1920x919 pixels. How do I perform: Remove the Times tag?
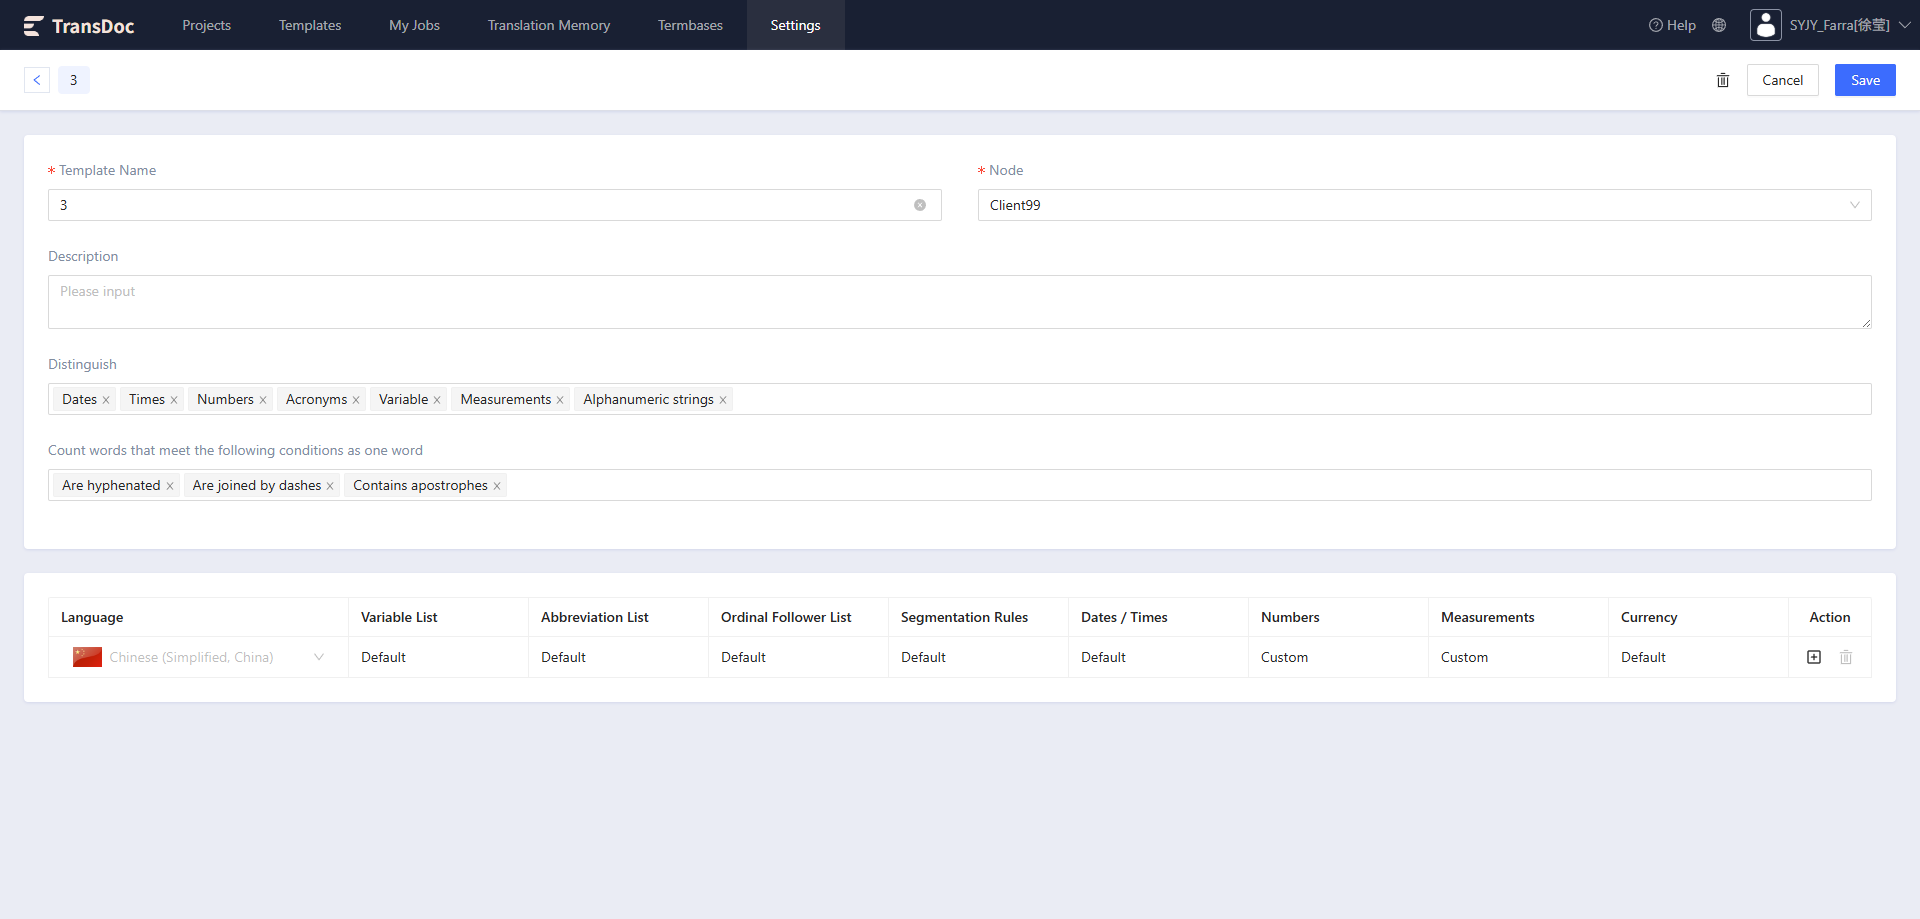tap(174, 400)
